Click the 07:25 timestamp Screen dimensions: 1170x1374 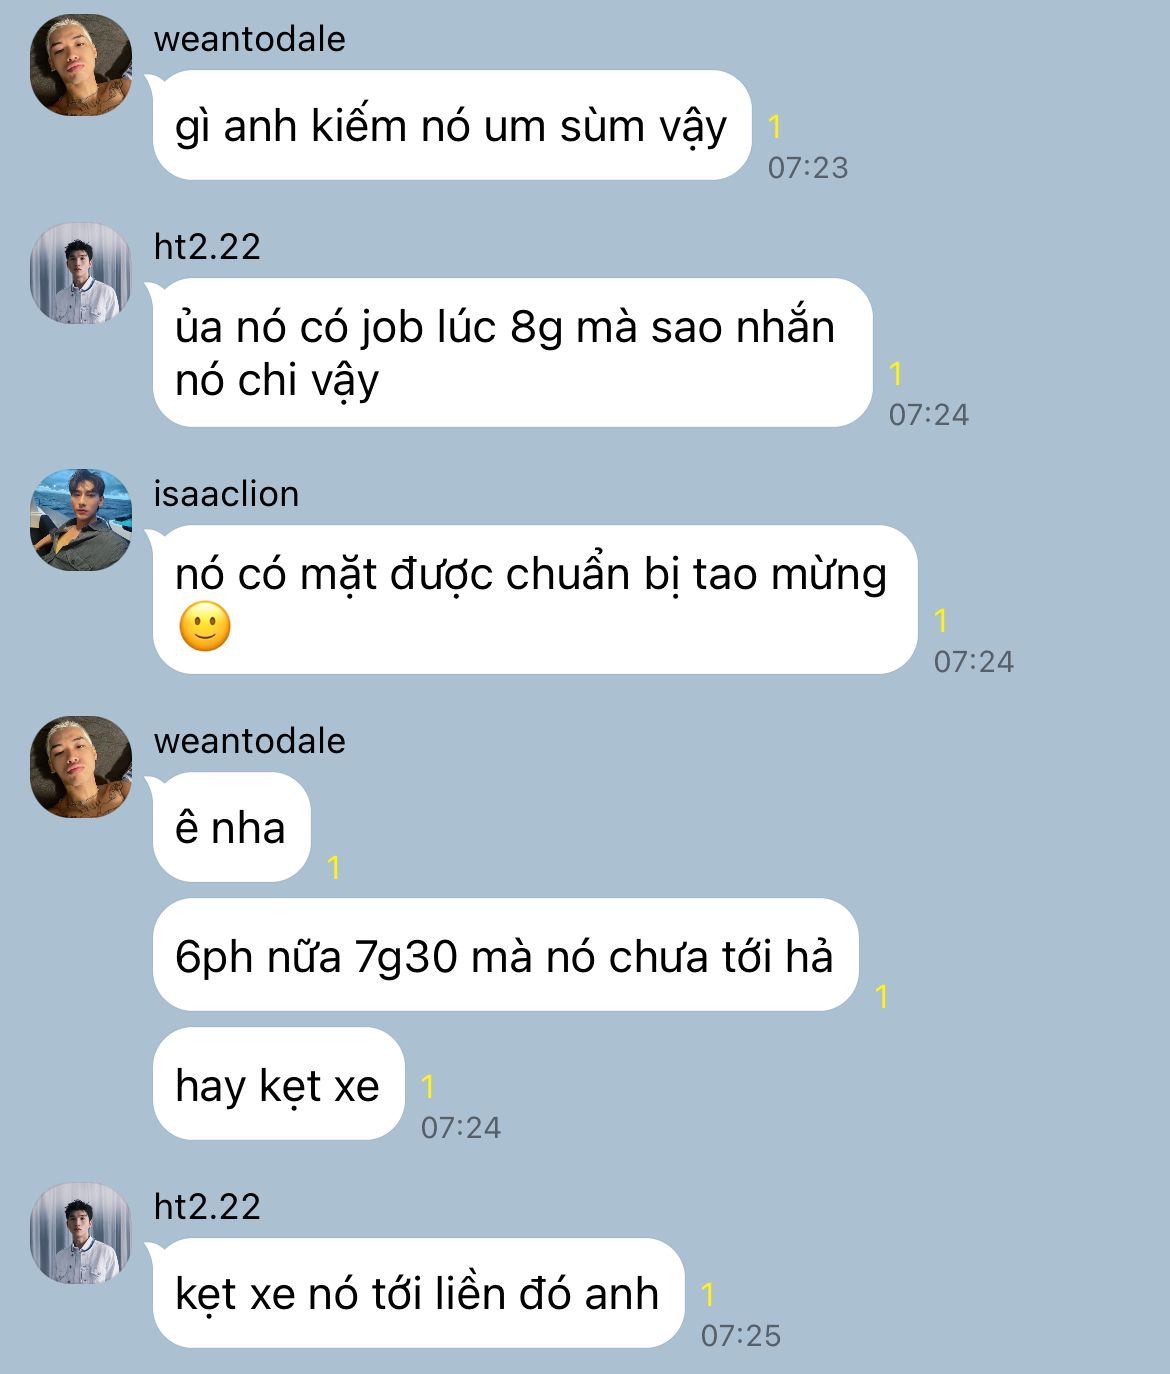tap(741, 1335)
